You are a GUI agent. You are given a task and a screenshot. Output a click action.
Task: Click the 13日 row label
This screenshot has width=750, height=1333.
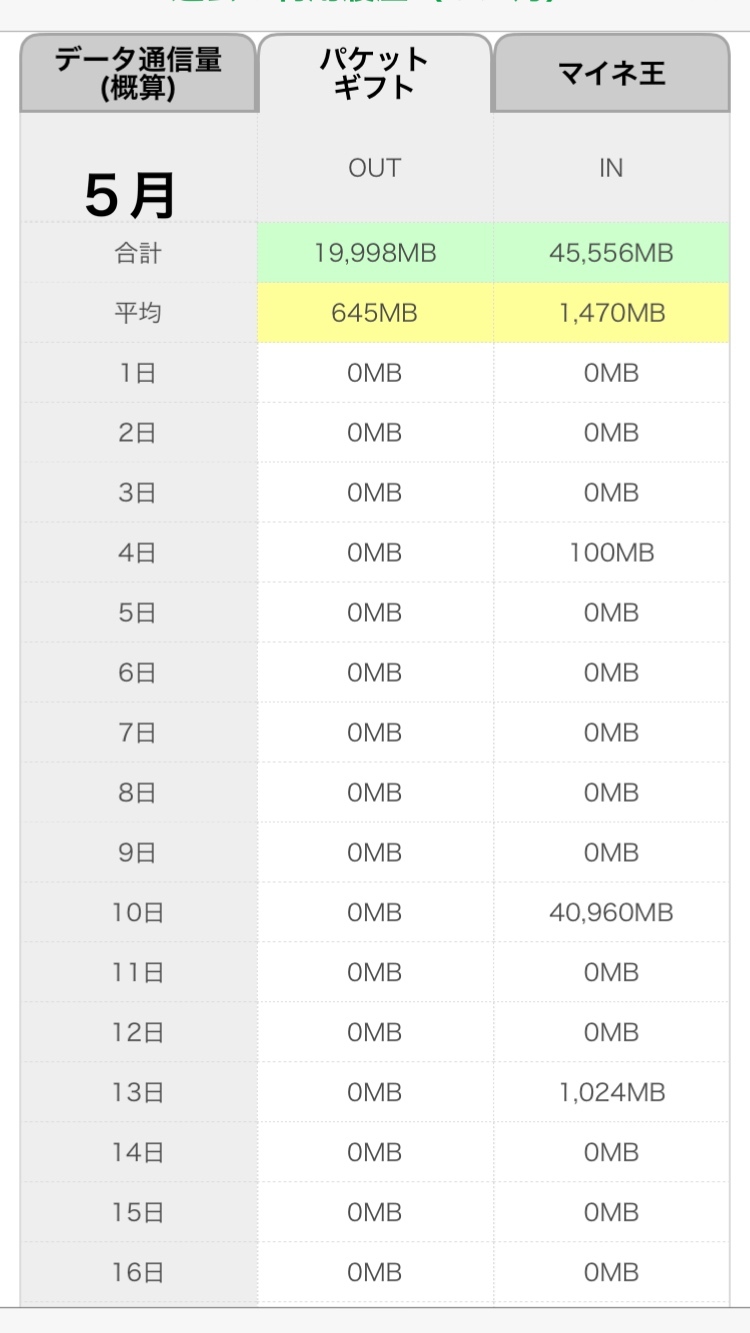pyautogui.click(x=138, y=1092)
